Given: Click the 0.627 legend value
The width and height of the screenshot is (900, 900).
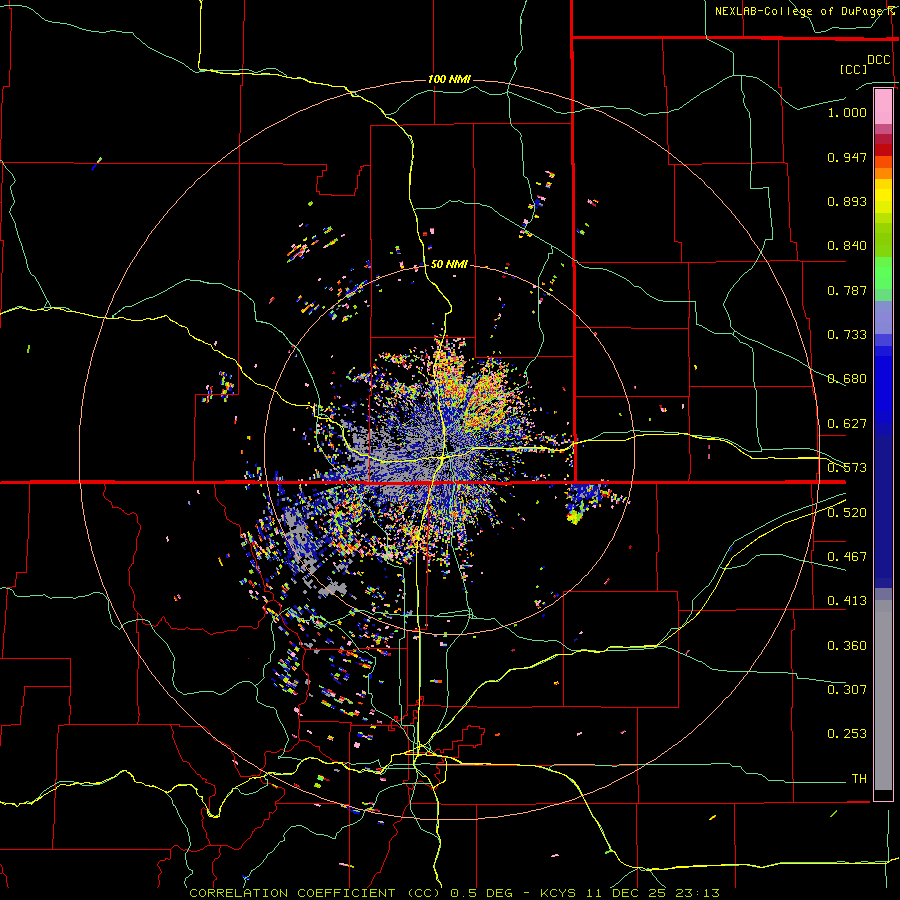Looking at the screenshot, I should click(x=847, y=424).
